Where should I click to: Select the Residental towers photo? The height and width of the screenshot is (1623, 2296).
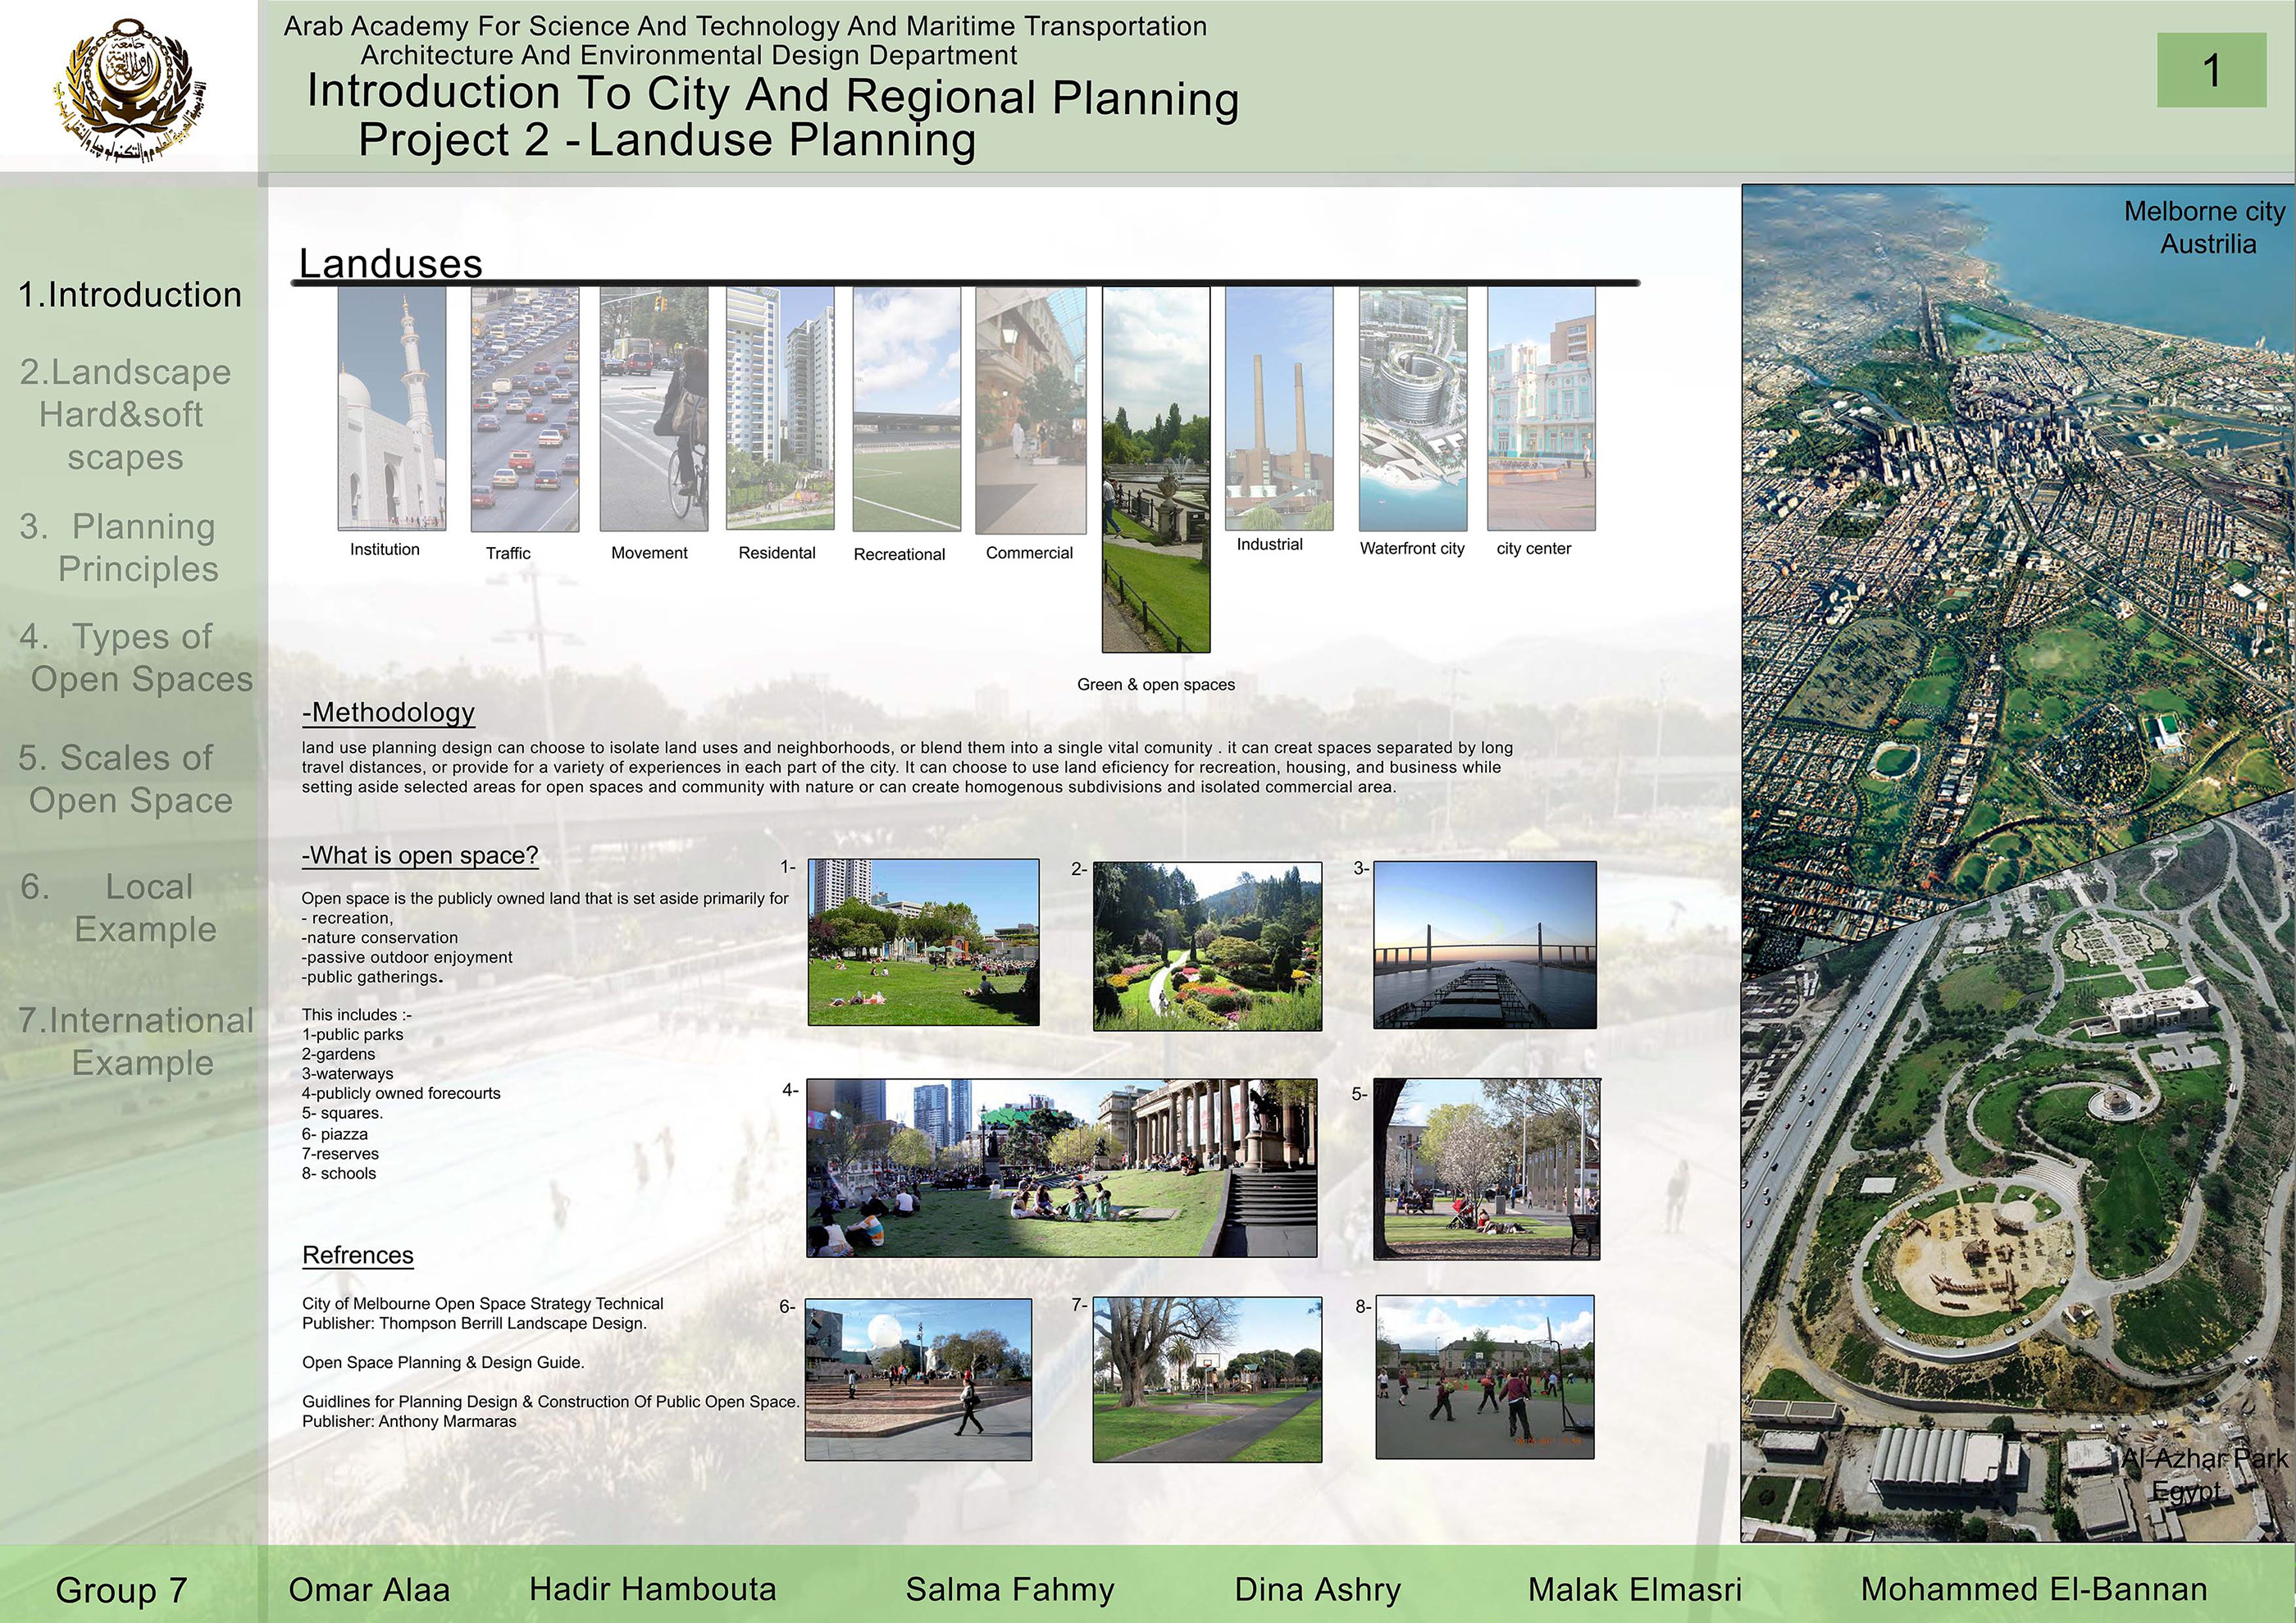[x=780, y=408]
